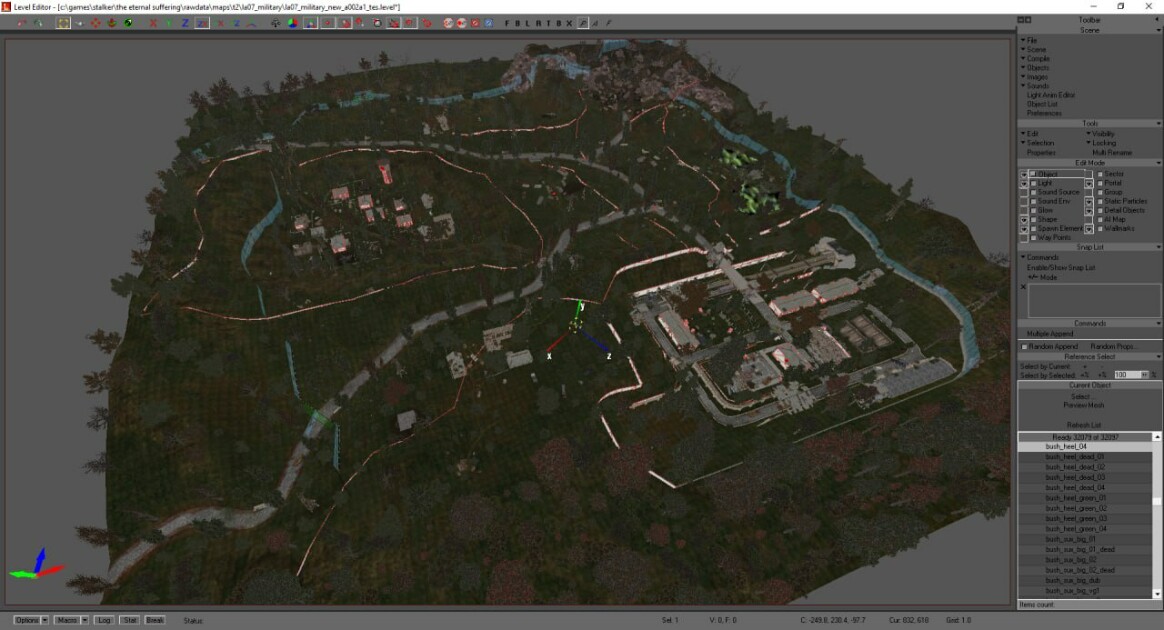Image resolution: width=1164 pixels, height=630 pixels.
Task: Select the red X axis constraint
Action: [x=153, y=23]
